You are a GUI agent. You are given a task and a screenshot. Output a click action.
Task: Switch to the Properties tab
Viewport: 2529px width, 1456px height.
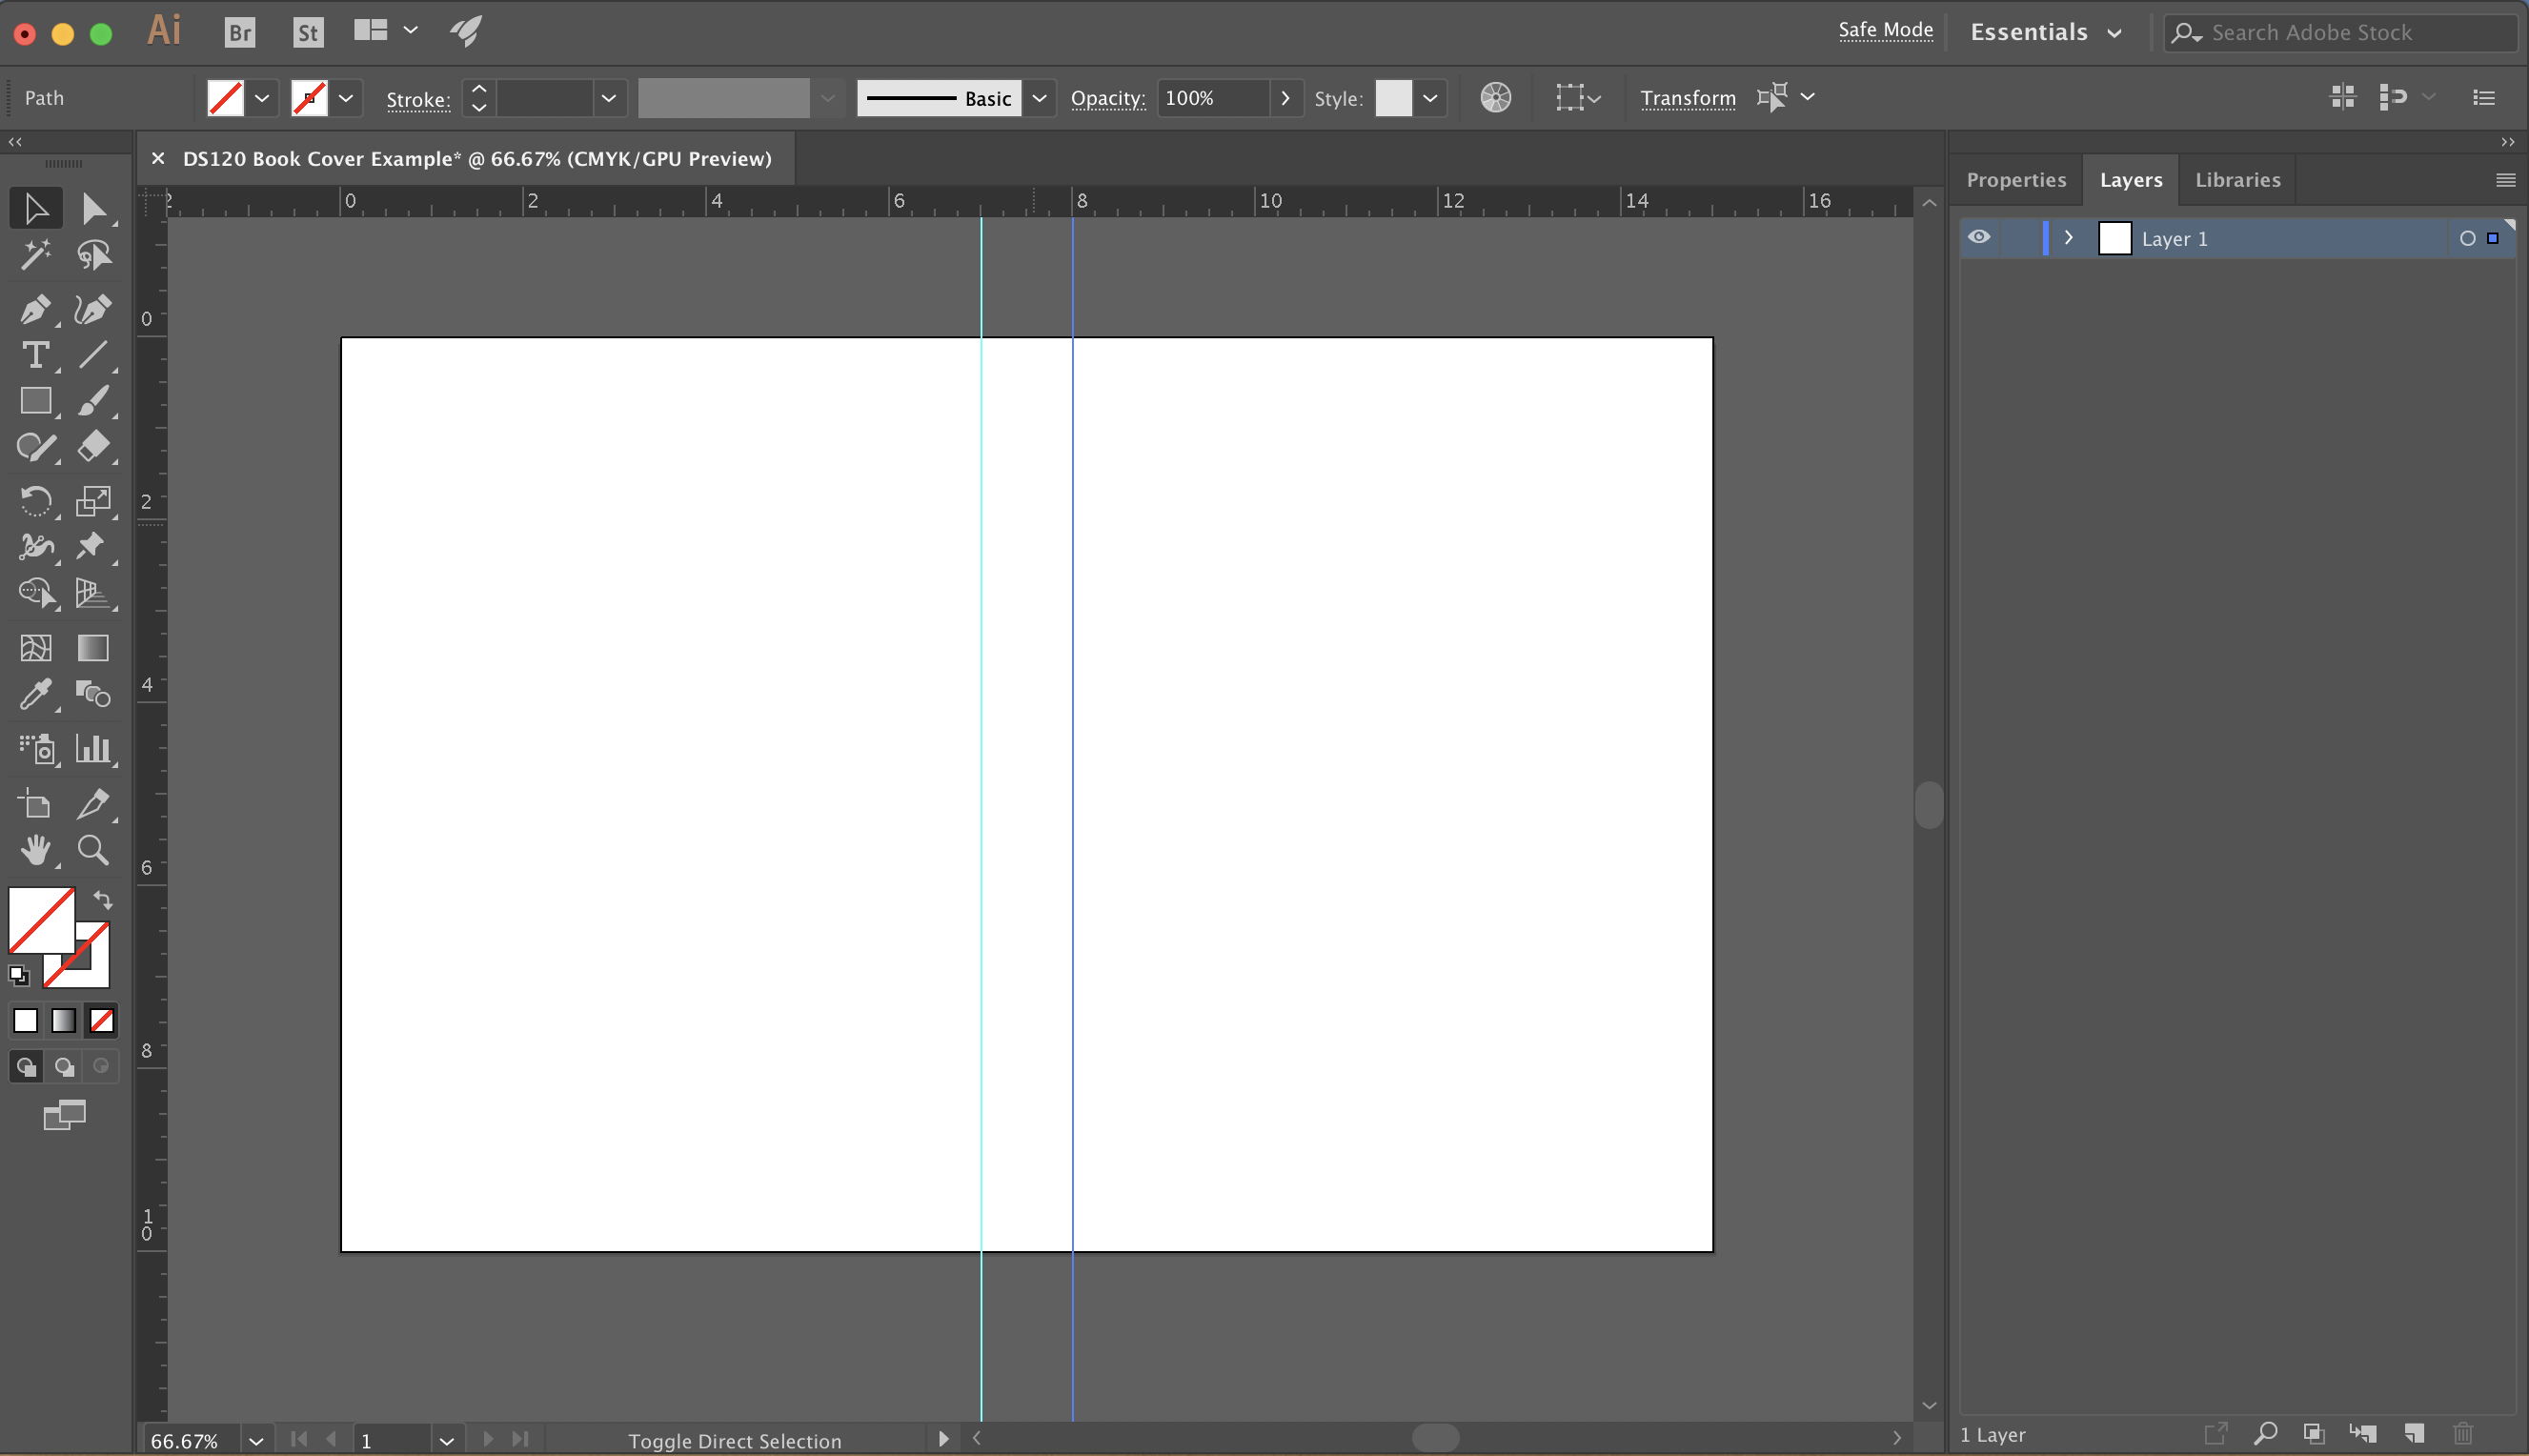coord(2015,180)
